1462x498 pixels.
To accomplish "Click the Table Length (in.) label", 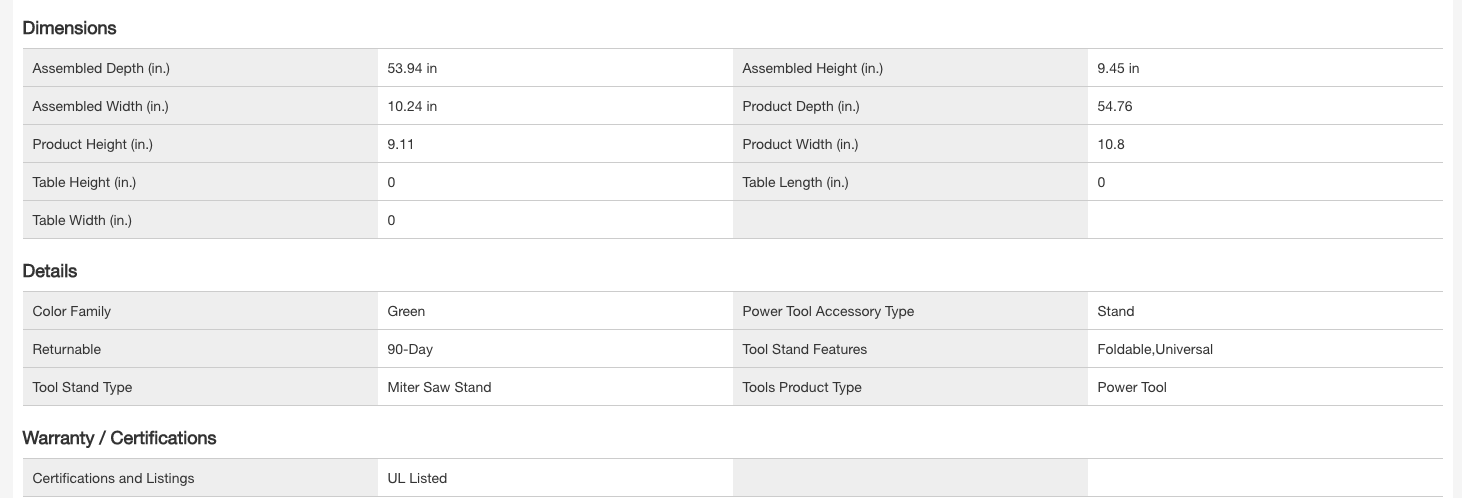I will click(795, 182).
